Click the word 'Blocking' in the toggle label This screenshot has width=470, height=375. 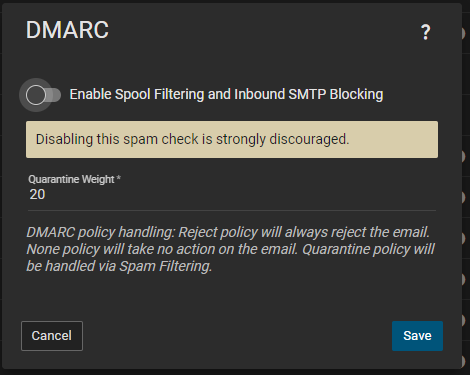click(x=356, y=94)
